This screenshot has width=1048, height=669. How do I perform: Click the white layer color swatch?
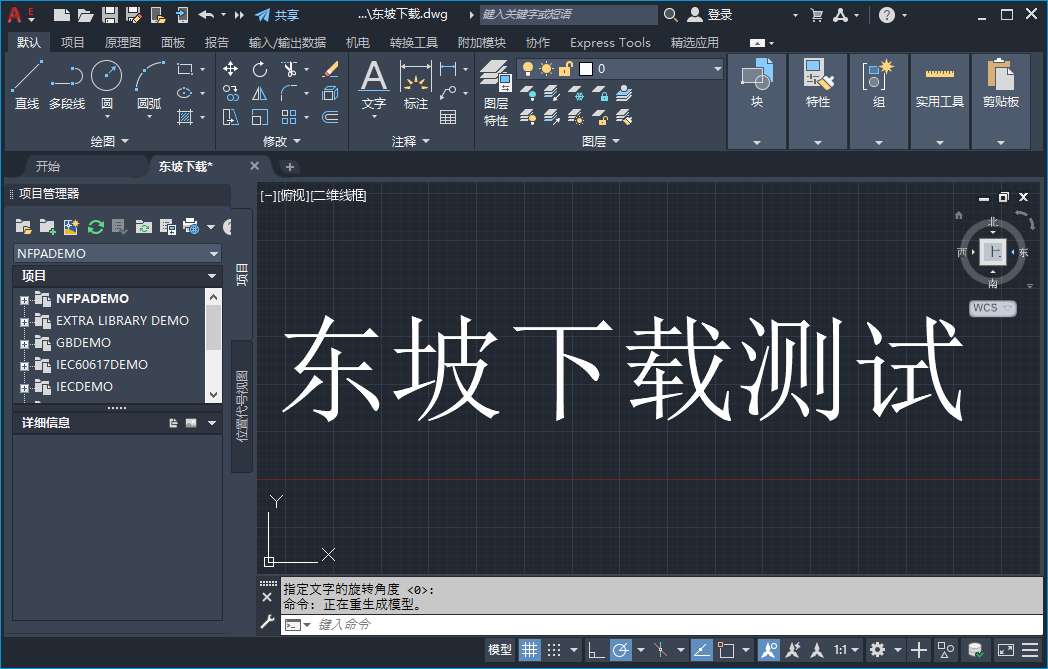click(586, 69)
